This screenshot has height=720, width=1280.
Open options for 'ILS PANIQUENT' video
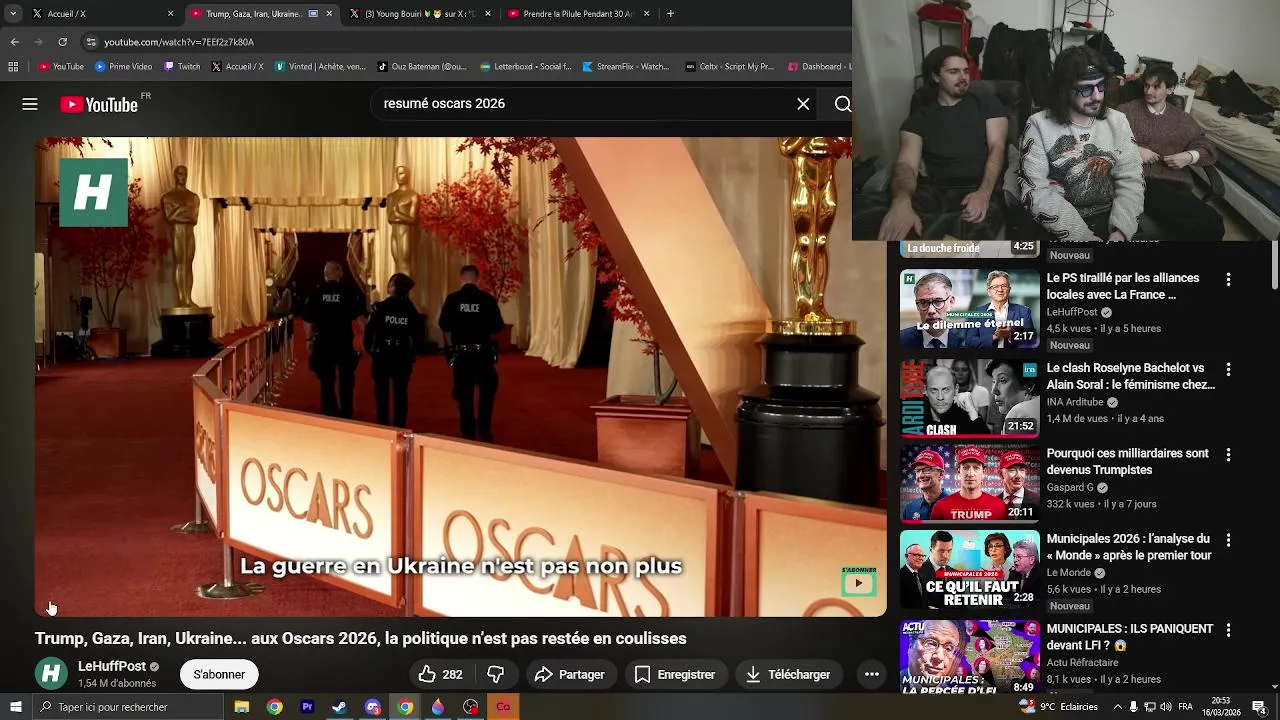click(x=1228, y=630)
